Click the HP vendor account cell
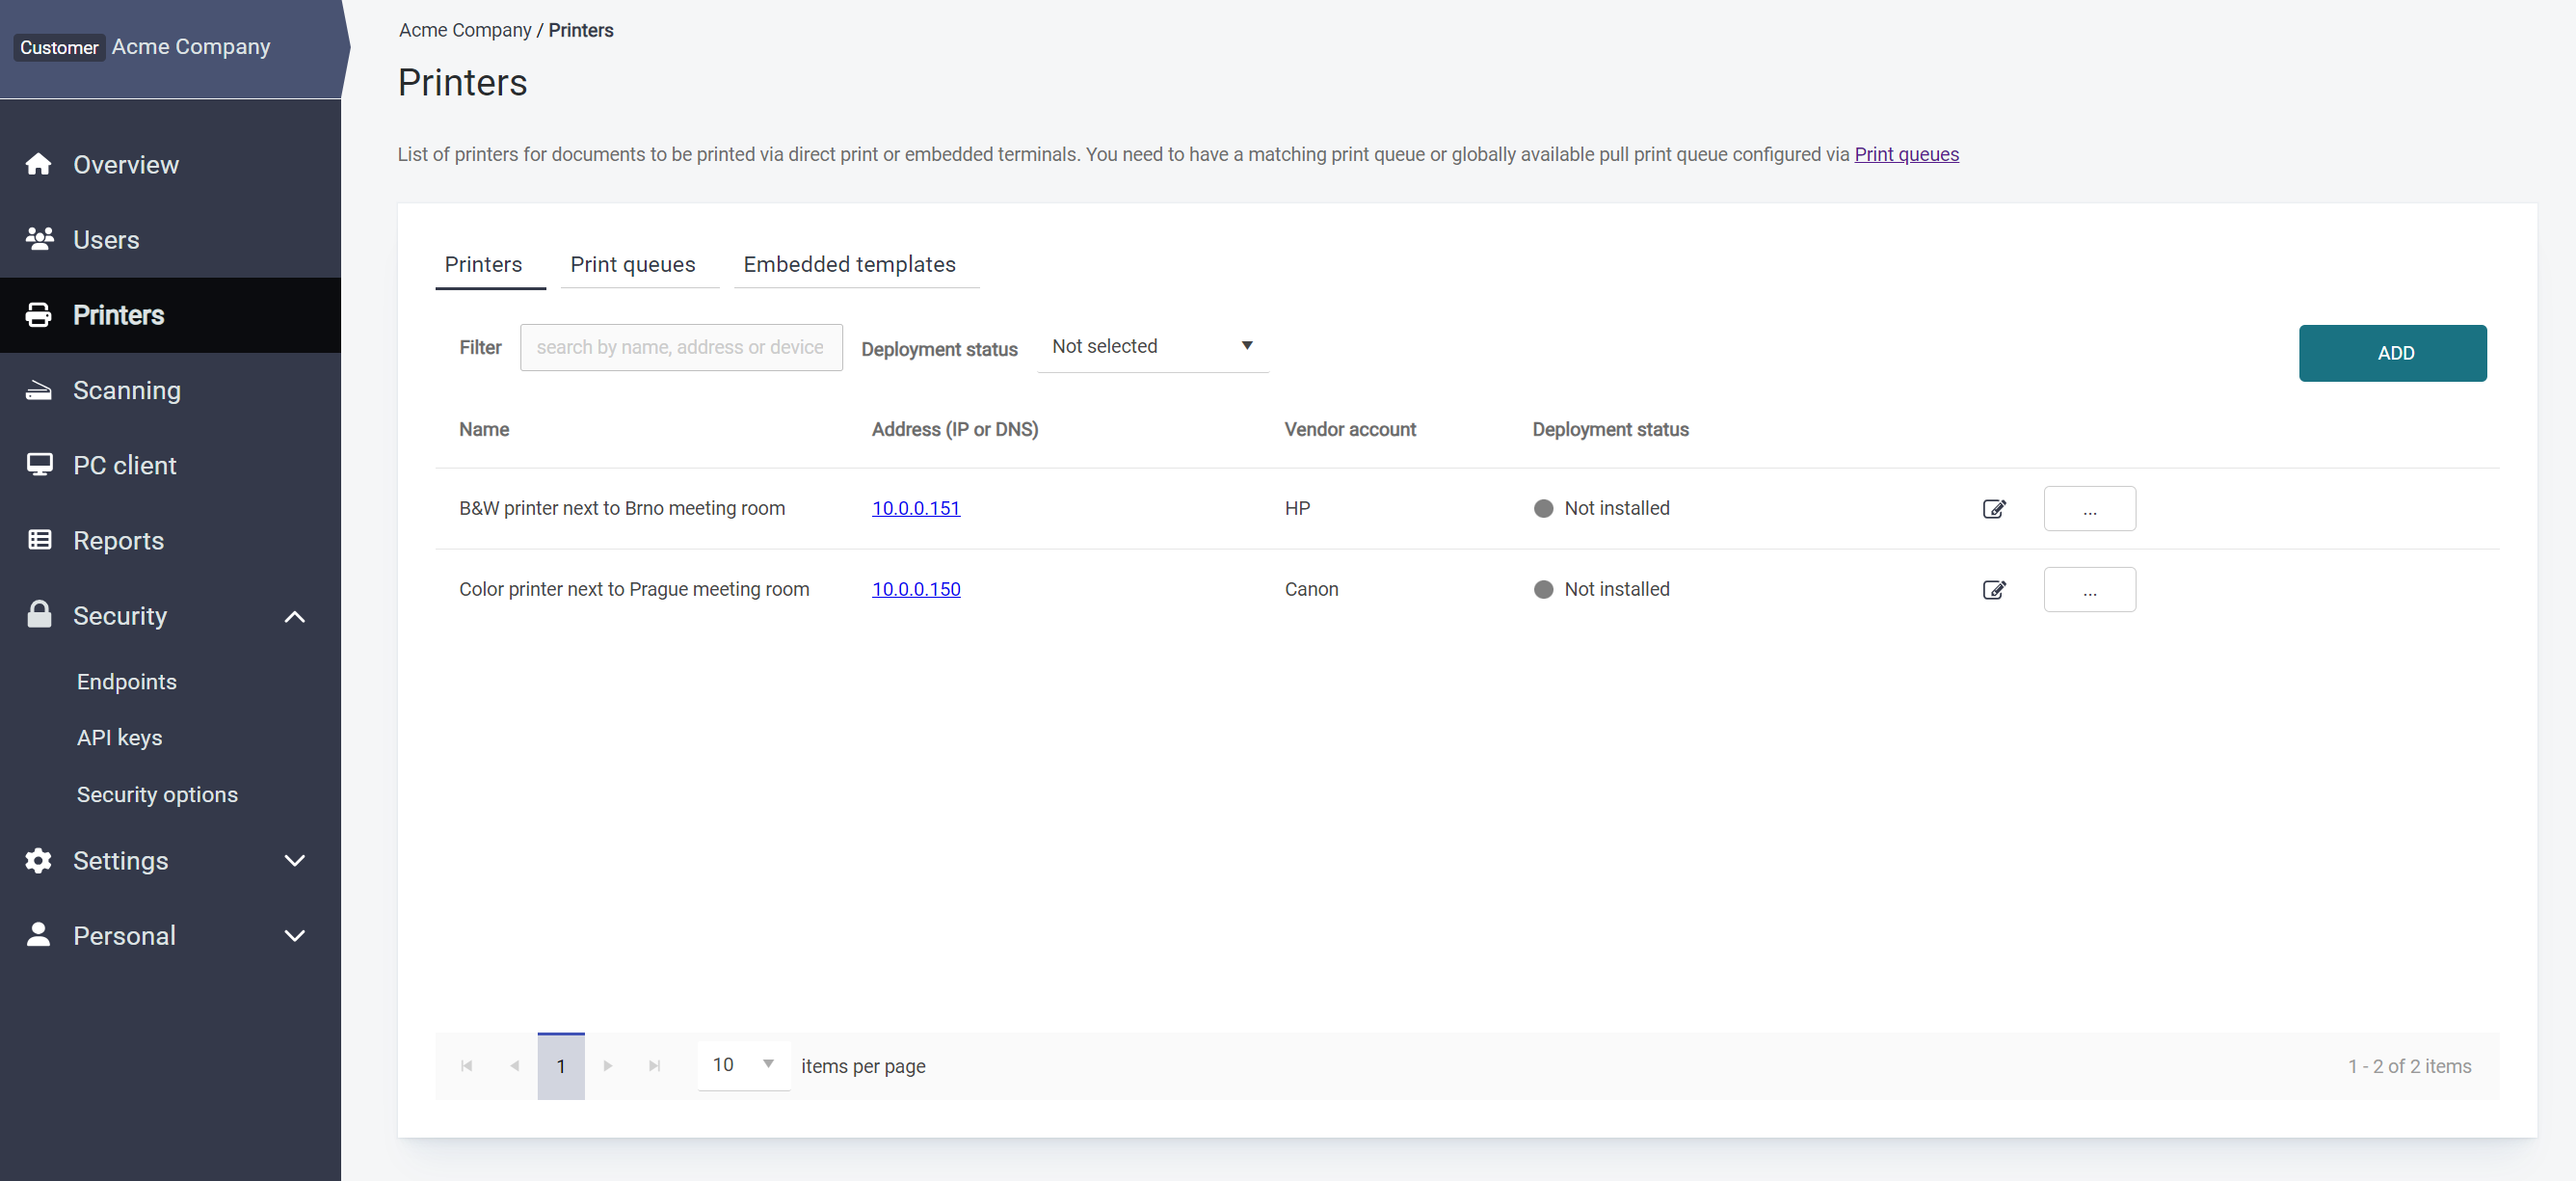Screen dimensions: 2576x1181 (x=1297, y=508)
